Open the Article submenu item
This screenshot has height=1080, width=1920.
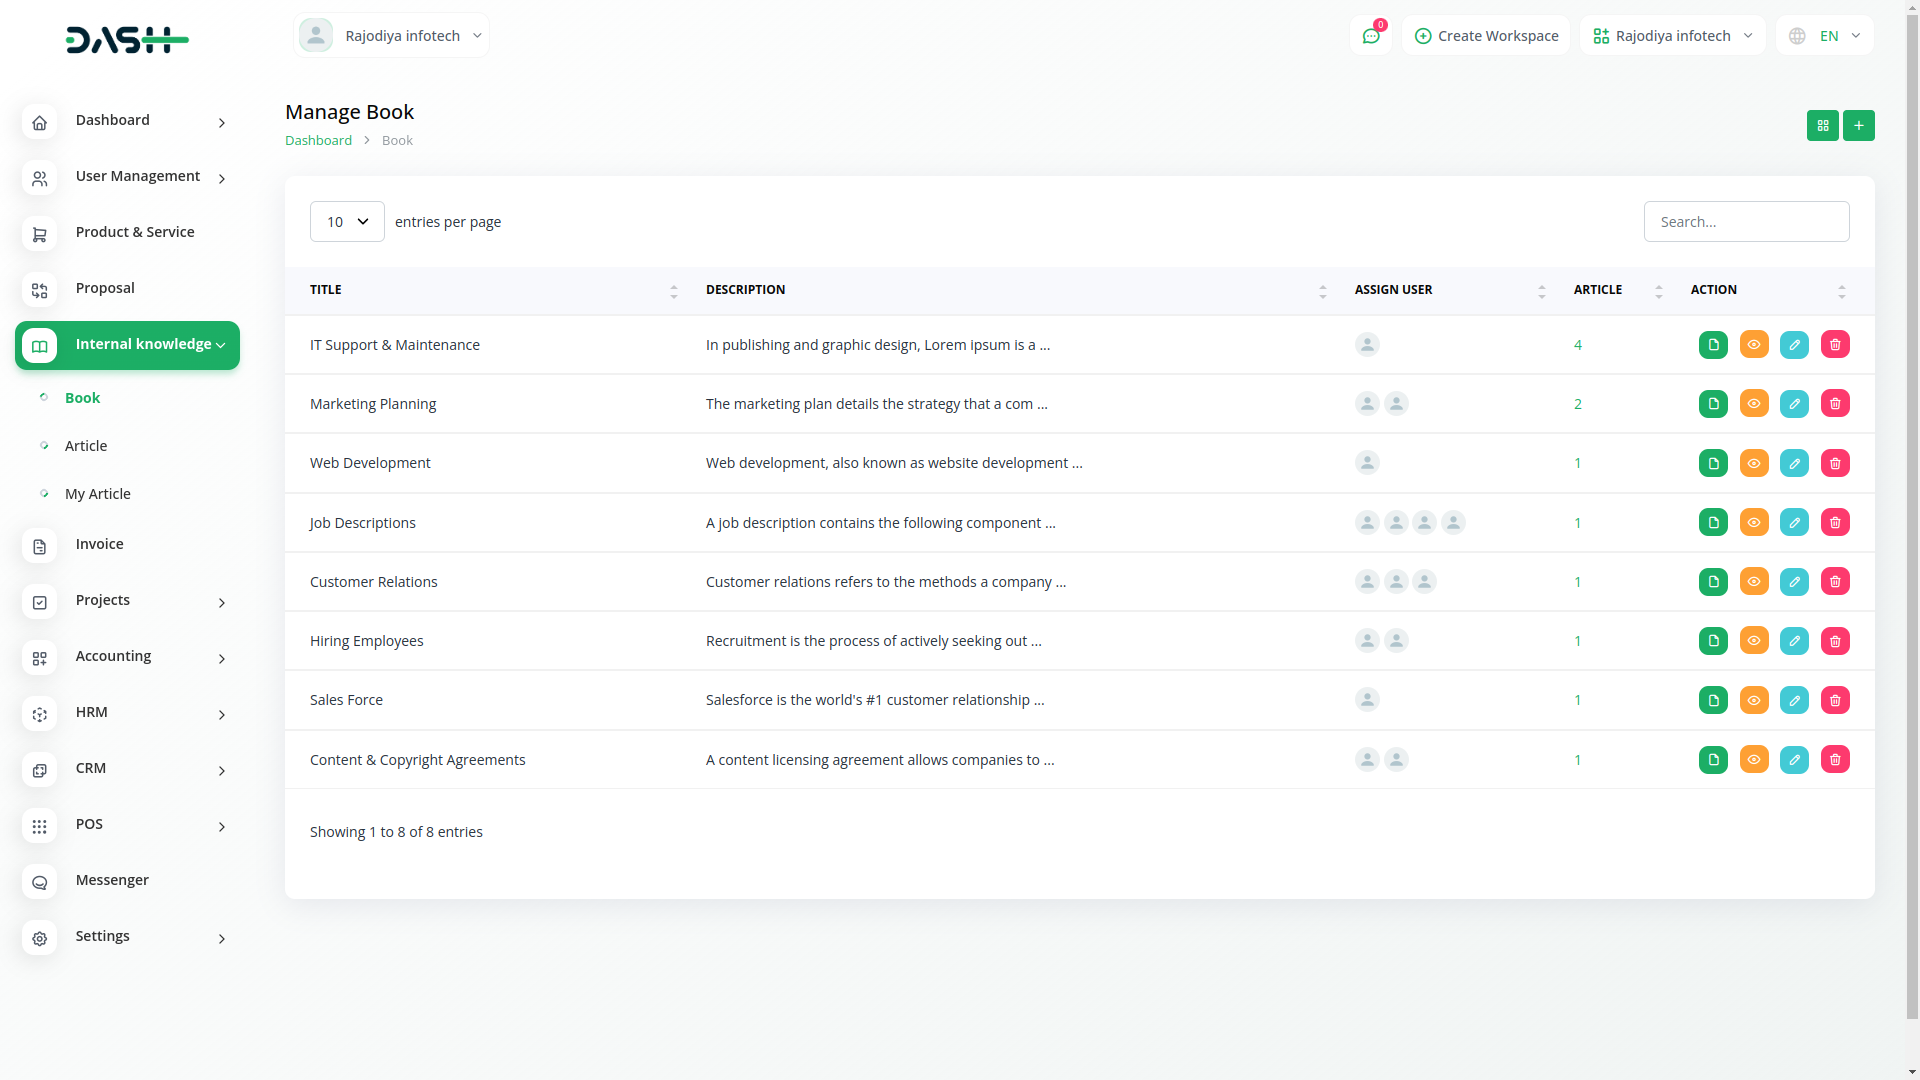[x=86, y=446]
